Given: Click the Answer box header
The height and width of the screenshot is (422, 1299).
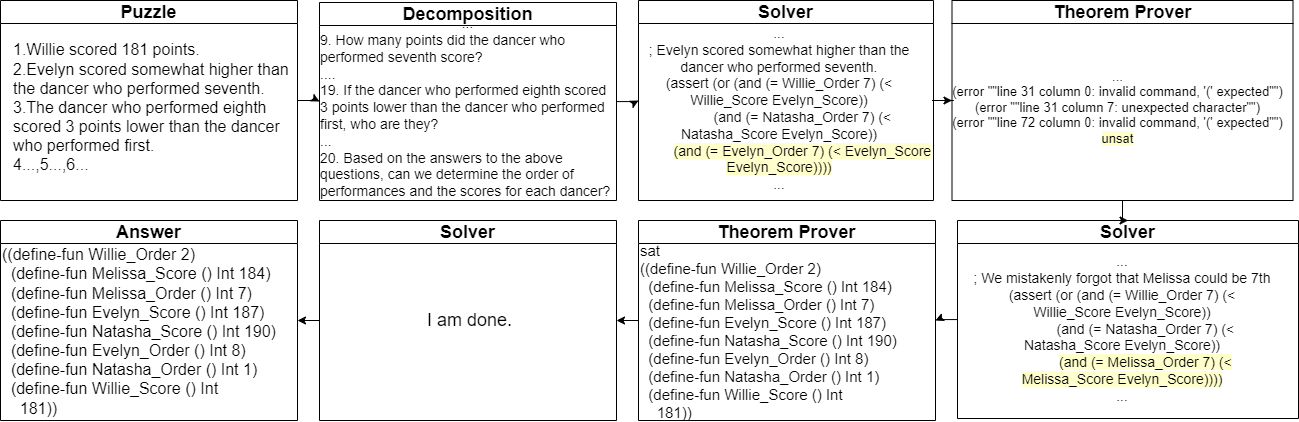Looking at the screenshot, I should (x=149, y=232).
